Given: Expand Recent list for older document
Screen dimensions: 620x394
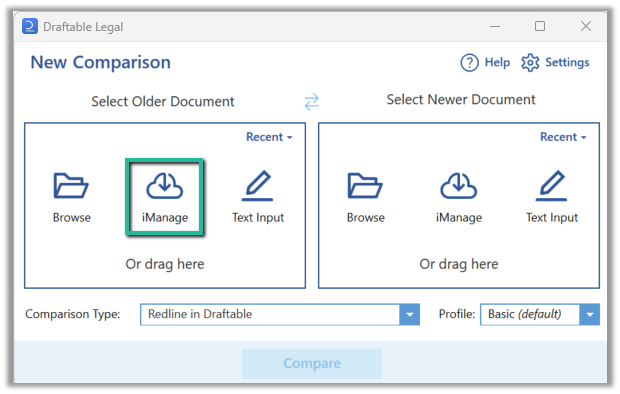Looking at the screenshot, I should 269,137.
